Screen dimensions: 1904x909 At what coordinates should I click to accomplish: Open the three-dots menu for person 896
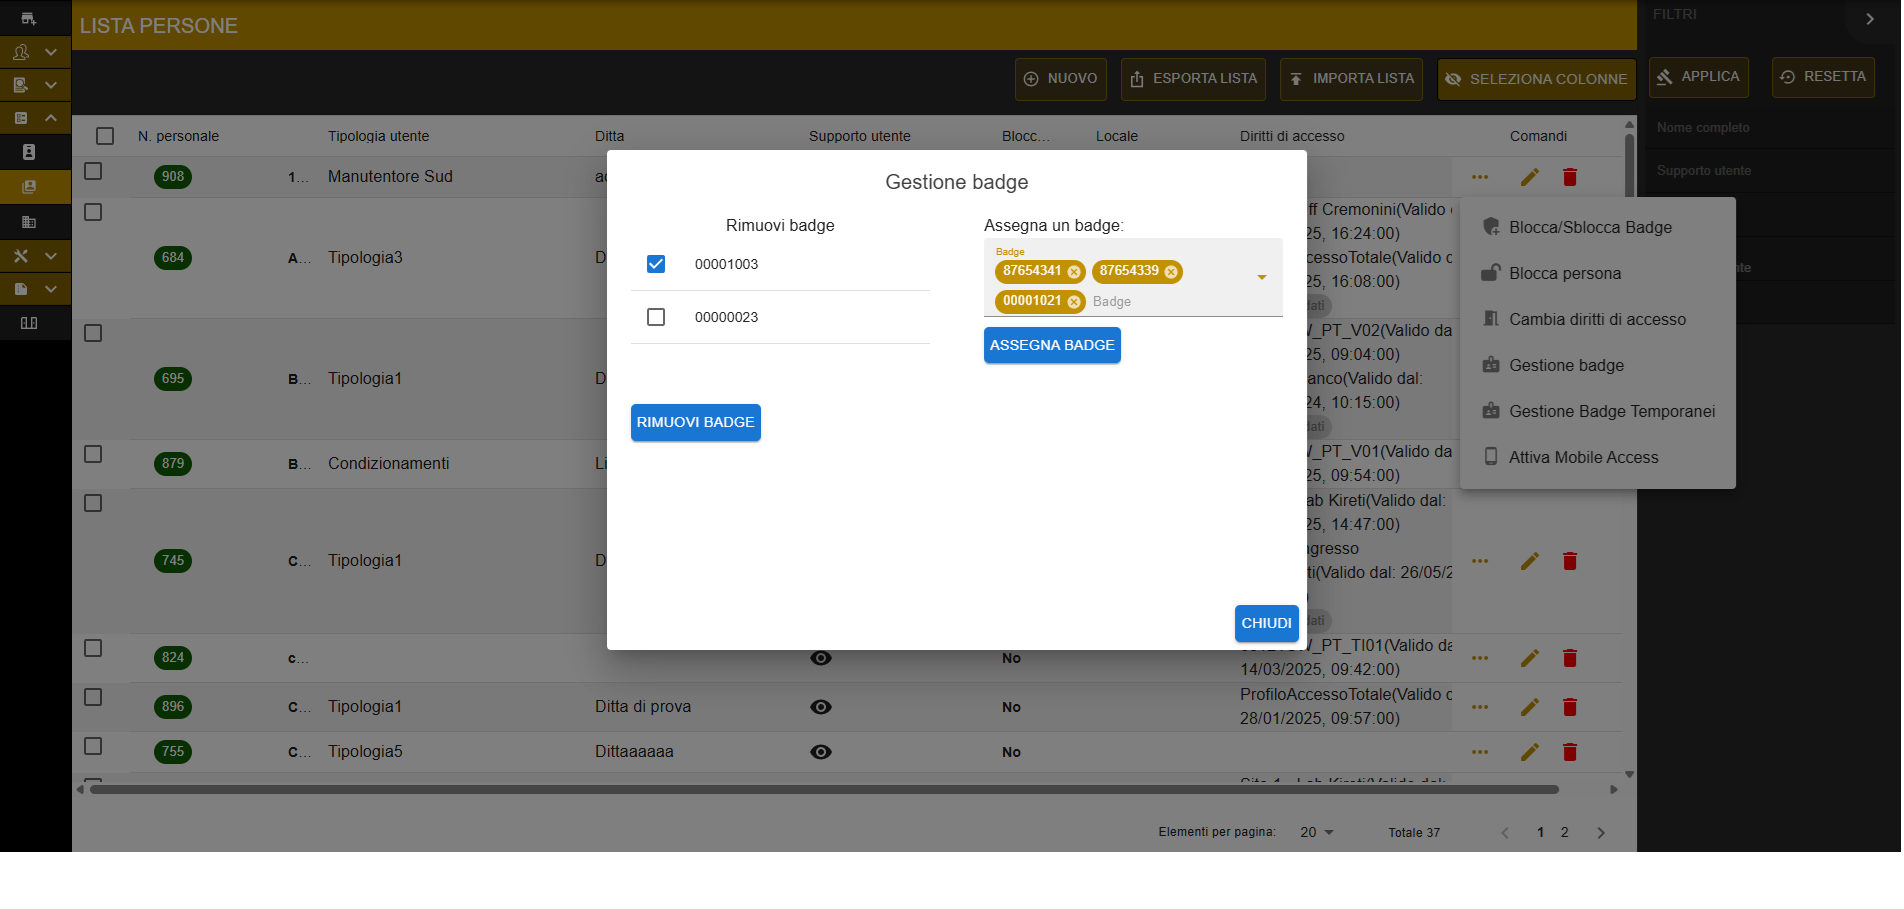pos(1480,707)
